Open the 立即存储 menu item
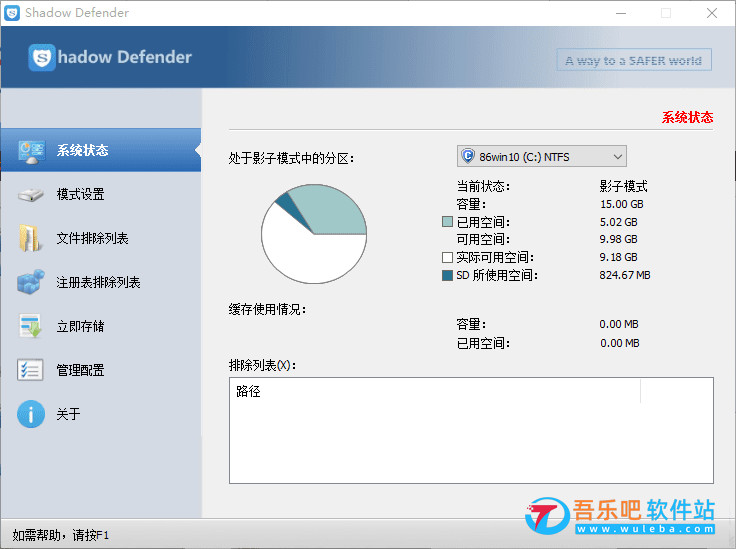This screenshot has width=736, height=549. pyautogui.click(x=101, y=326)
